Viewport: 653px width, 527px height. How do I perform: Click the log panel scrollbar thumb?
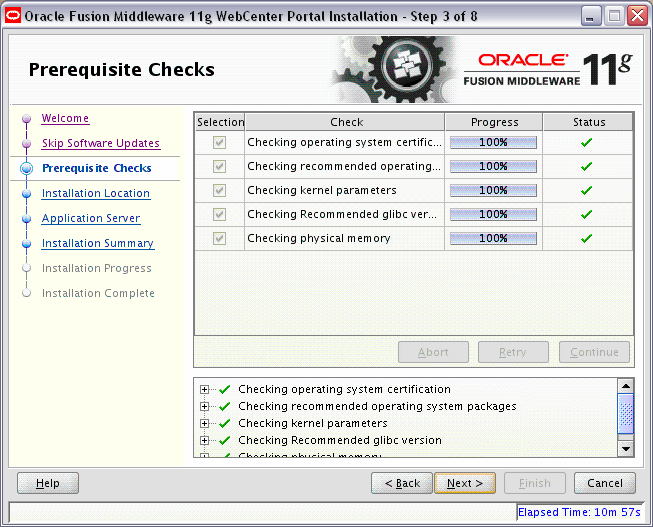click(x=626, y=414)
